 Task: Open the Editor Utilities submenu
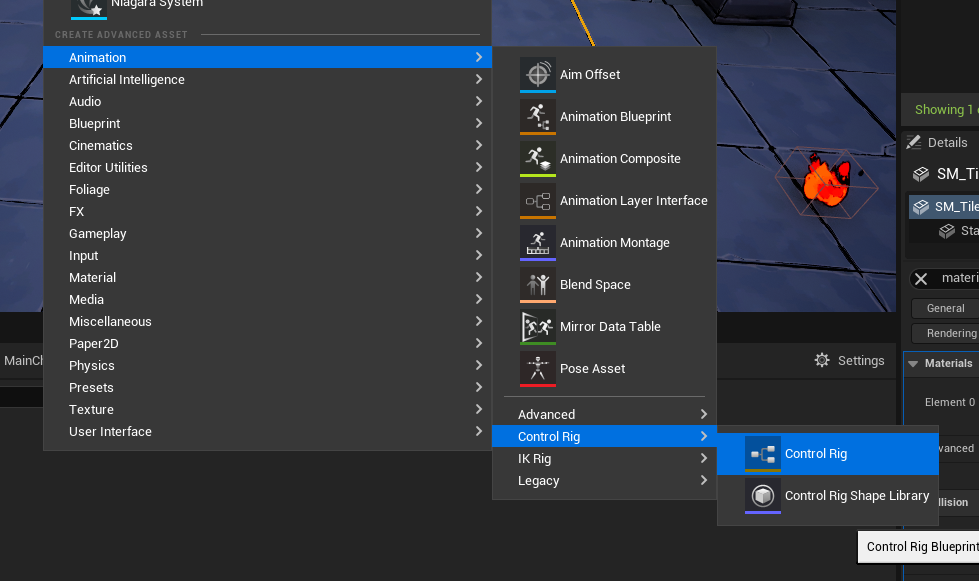267,167
